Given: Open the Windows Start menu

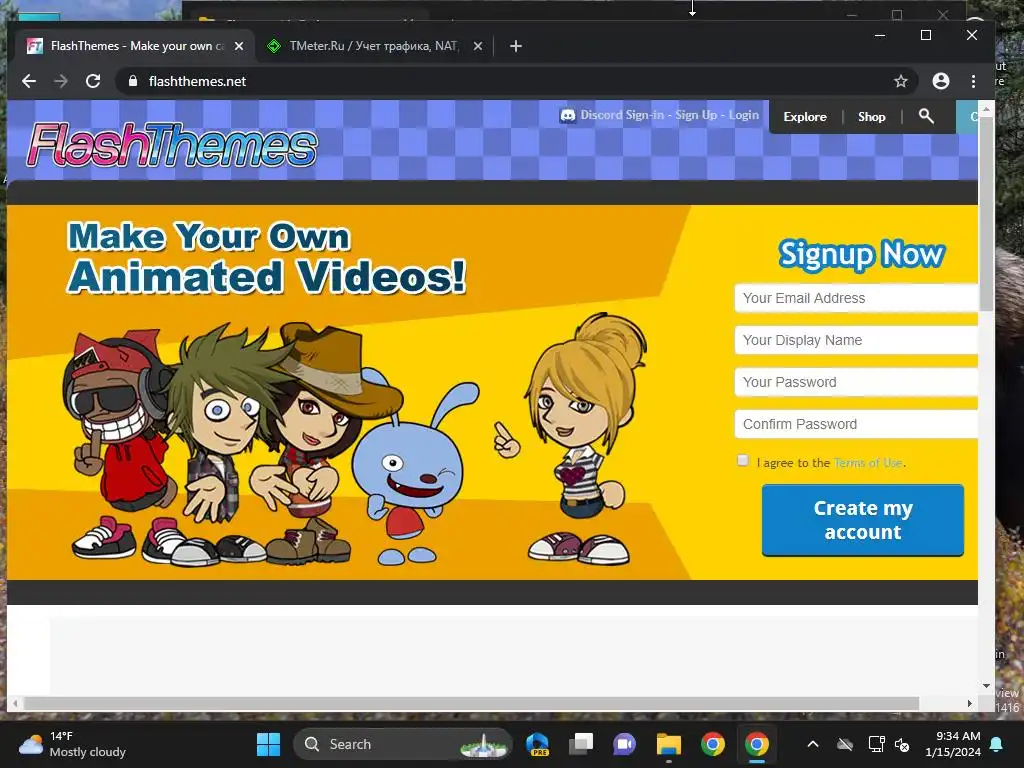Looking at the screenshot, I should 268,744.
